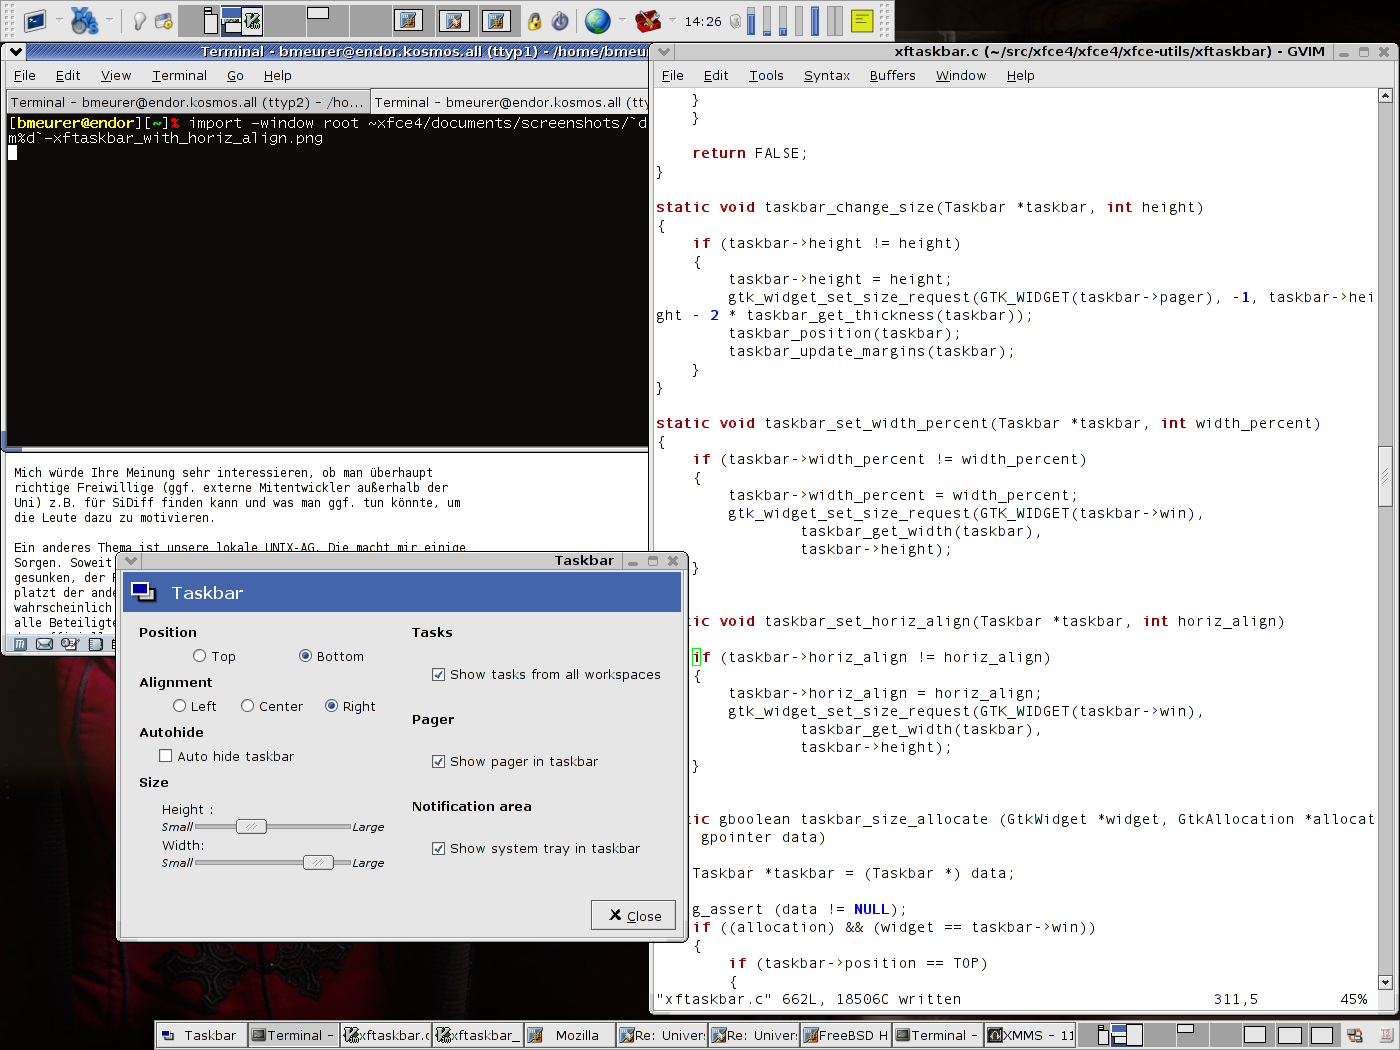The height and width of the screenshot is (1050, 1400).
Task: Click the system tray icon near bottom-right corner
Action: [1355, 1035]
